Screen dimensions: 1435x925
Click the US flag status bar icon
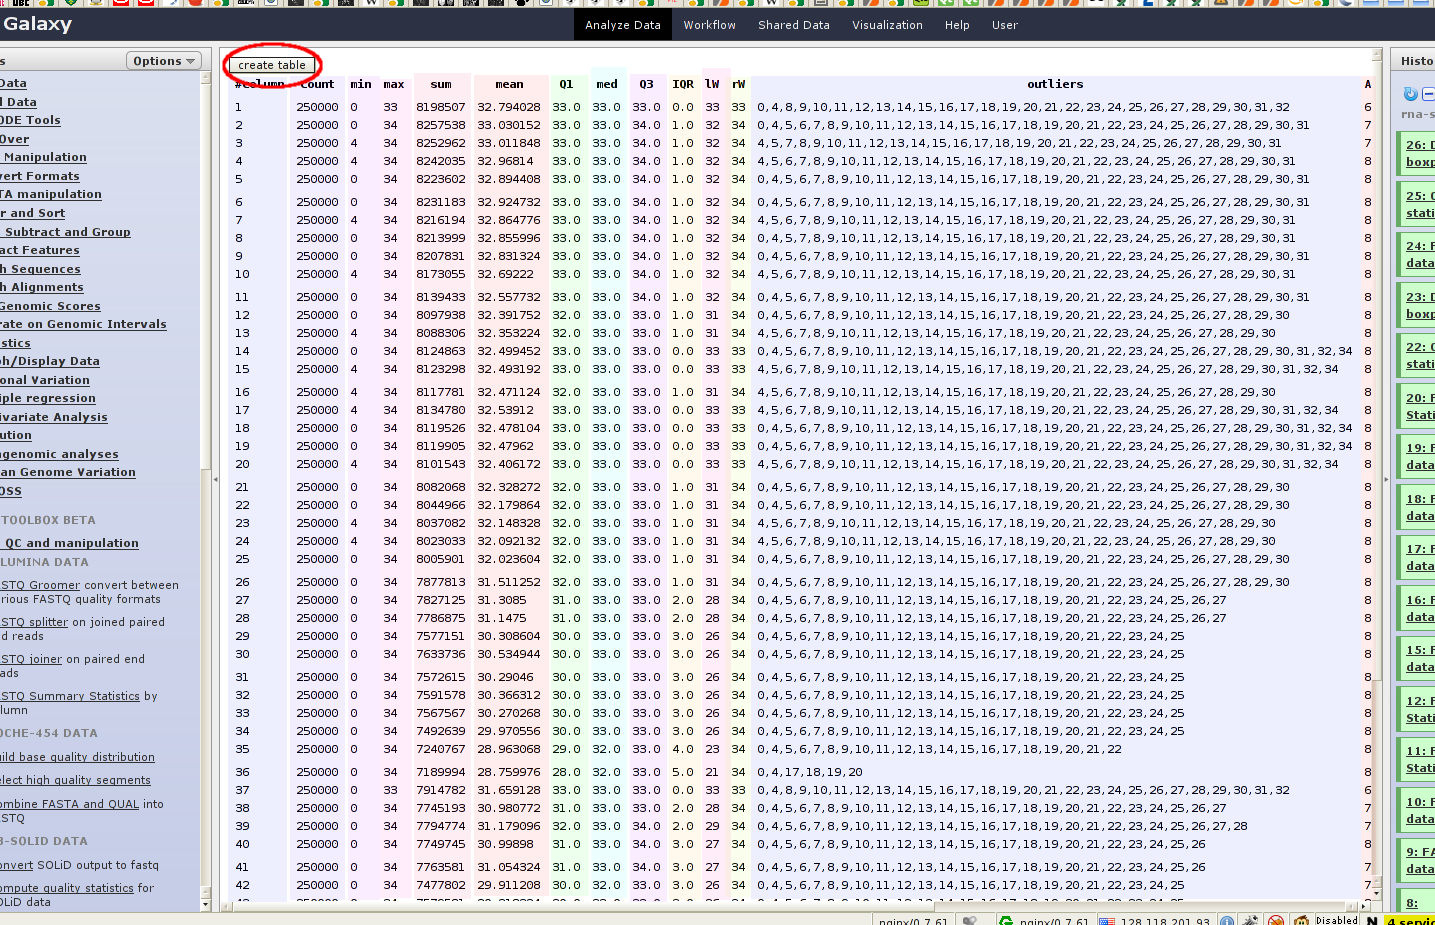tap(1107, 920)
